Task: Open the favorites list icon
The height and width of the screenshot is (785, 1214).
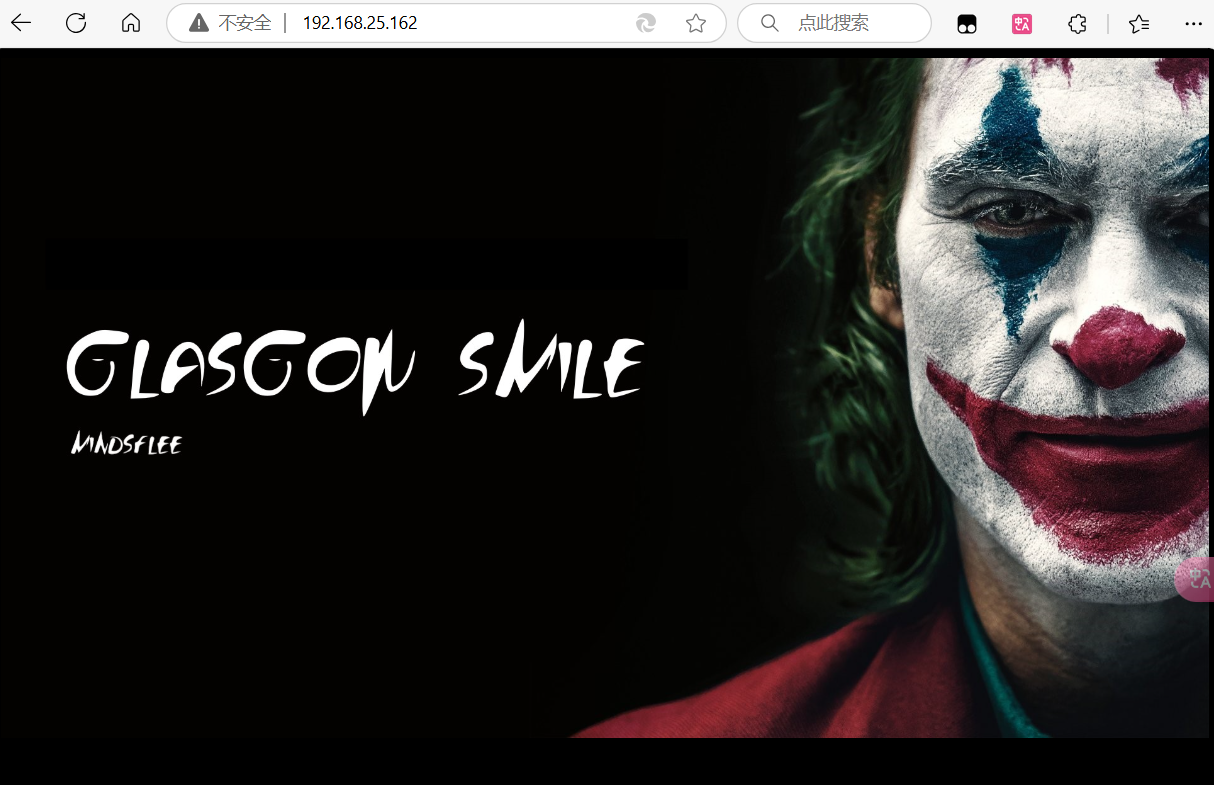Action: tap(1139, 24)
